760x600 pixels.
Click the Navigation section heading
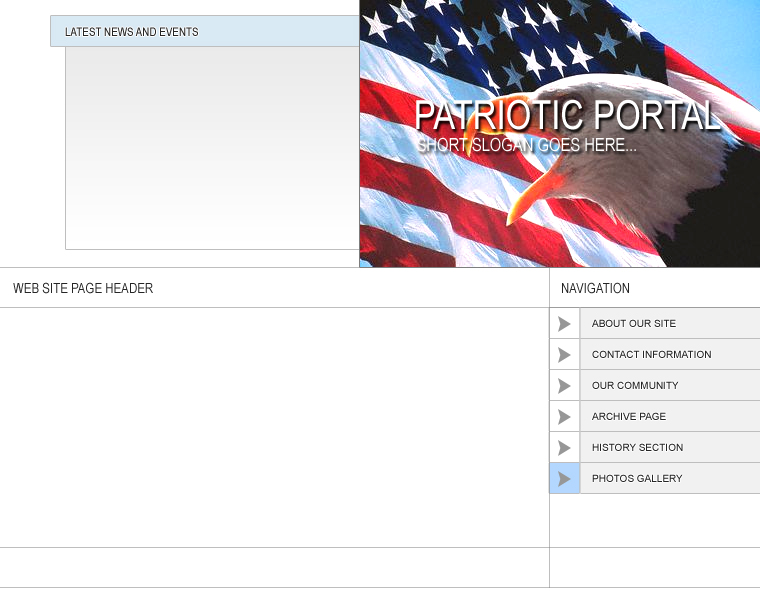[595, 289]
